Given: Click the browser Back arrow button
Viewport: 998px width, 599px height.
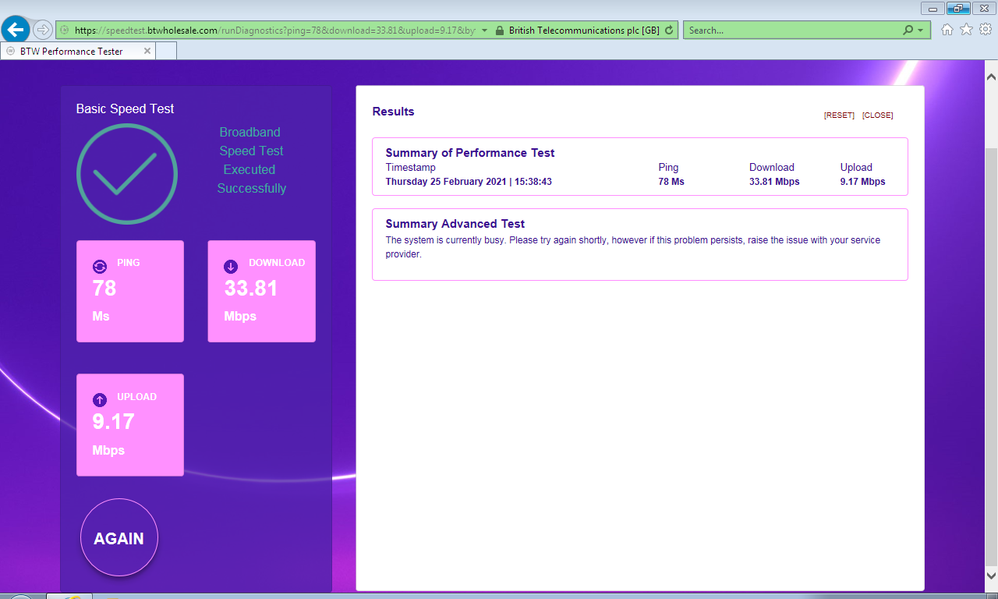Looking at the screenshot, I should click(x=16, y=30).
